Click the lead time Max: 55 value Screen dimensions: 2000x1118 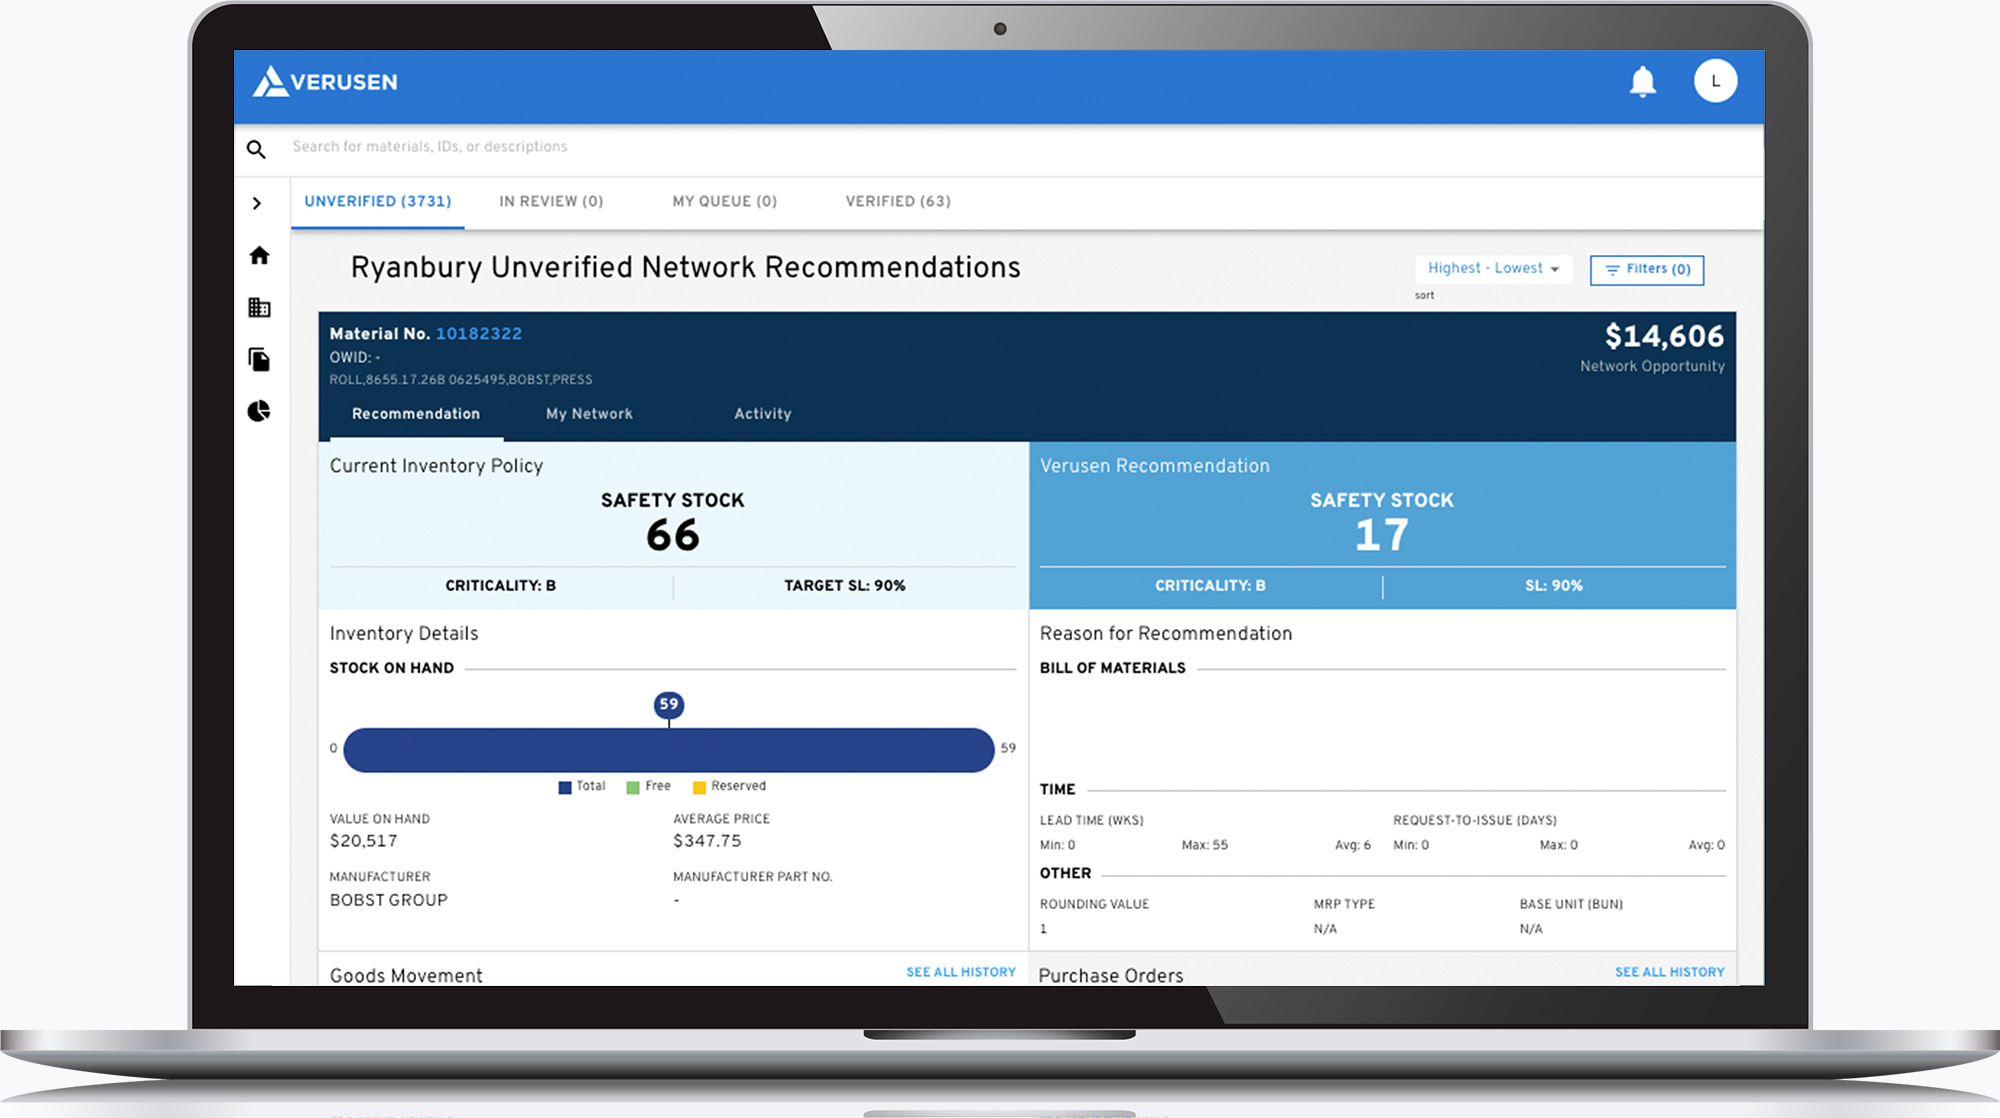[1205, 845]
